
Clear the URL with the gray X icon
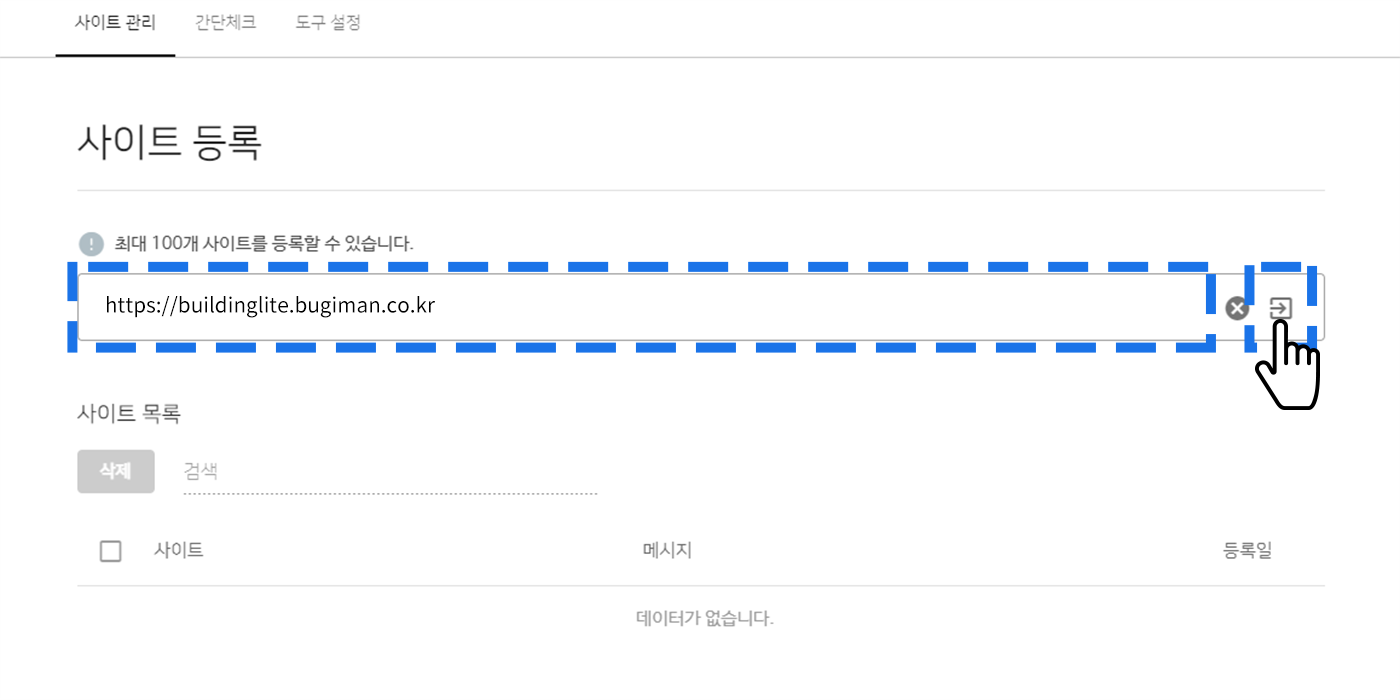click(1237, 308)
